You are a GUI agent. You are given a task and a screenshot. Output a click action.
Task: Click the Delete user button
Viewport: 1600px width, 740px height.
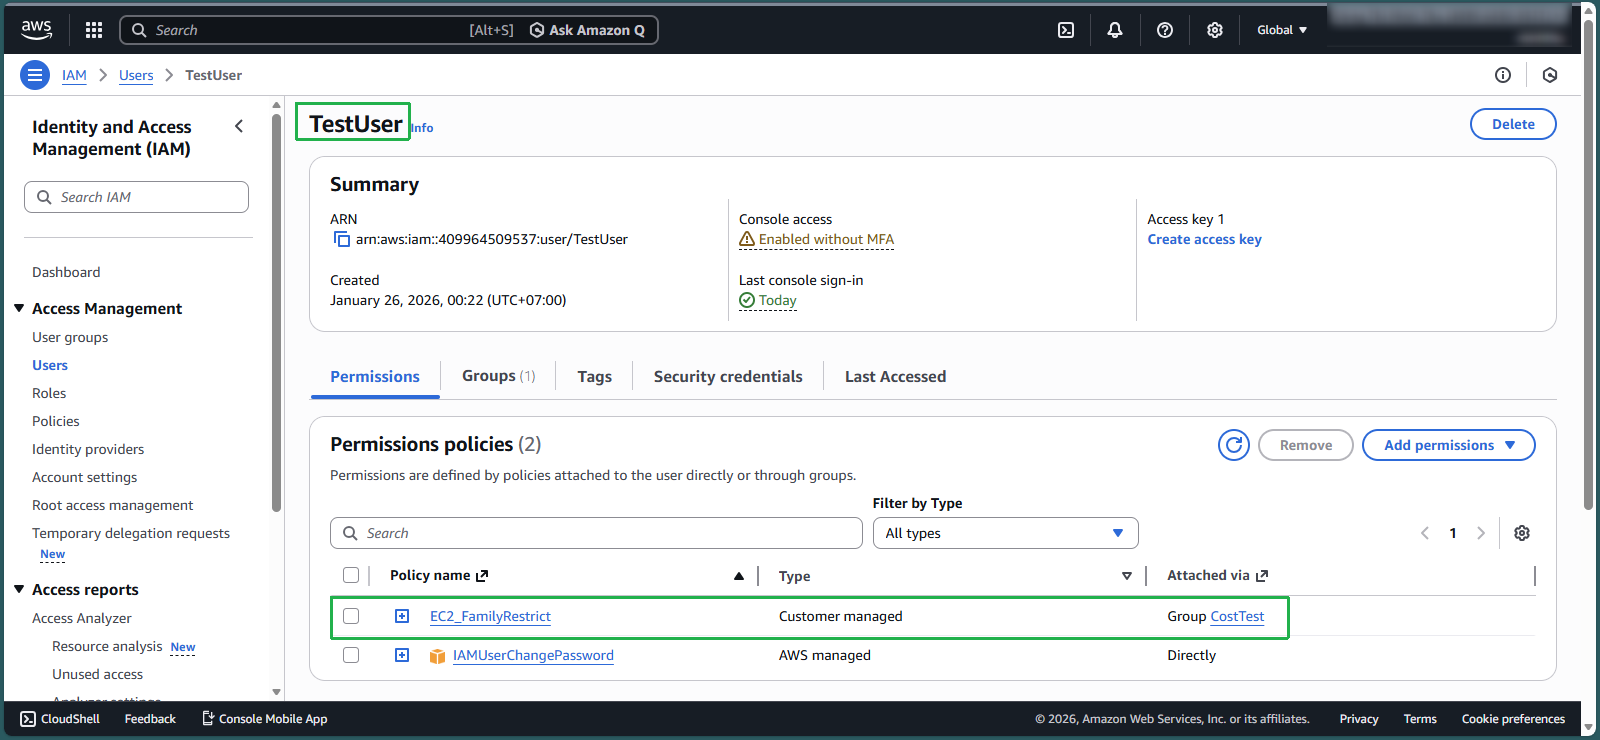pyautogui.click(x=1513, y=124)
